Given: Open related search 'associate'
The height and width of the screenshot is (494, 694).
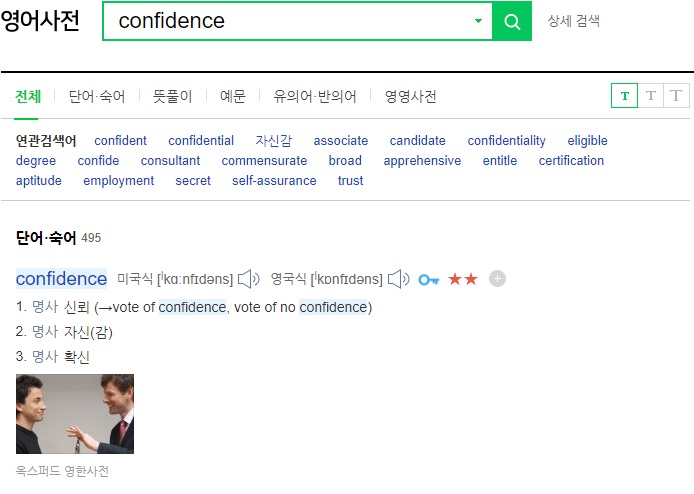Looking at the screenshot, I should (341, 141).
